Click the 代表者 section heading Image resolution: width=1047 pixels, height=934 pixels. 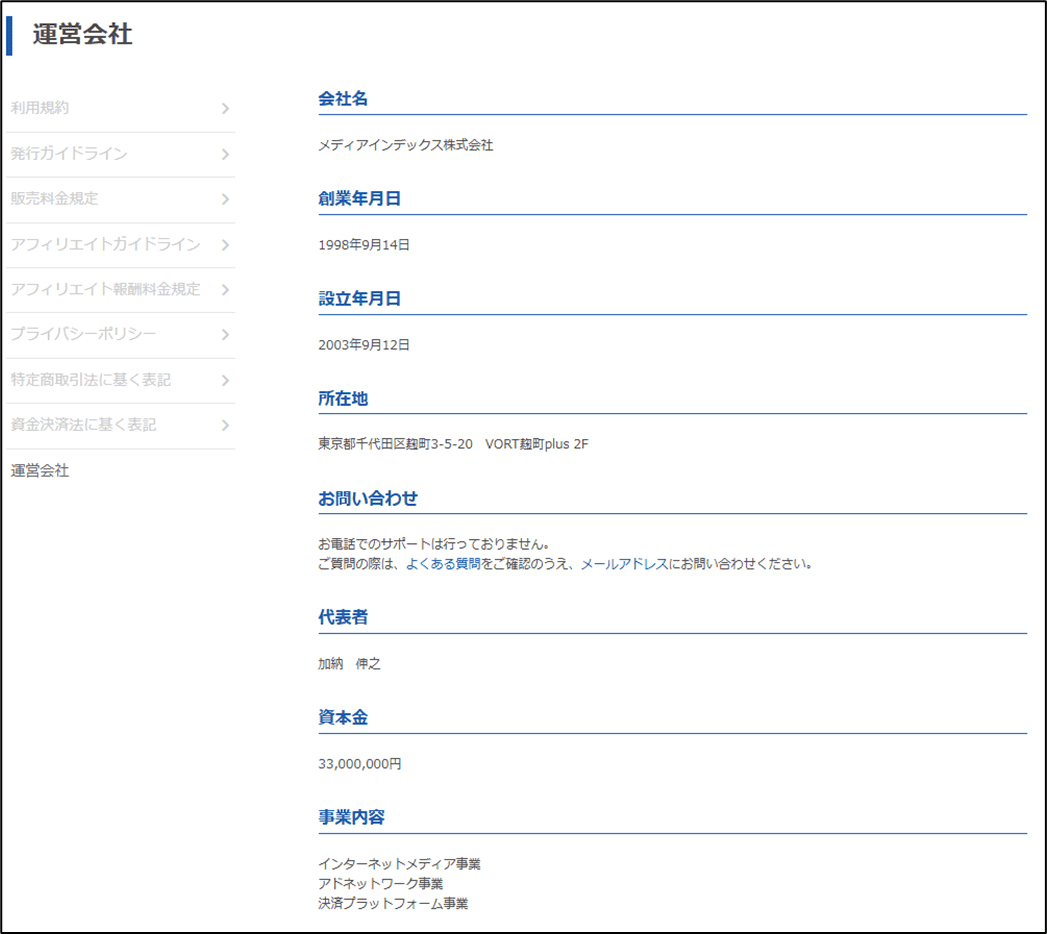[343, 618]
